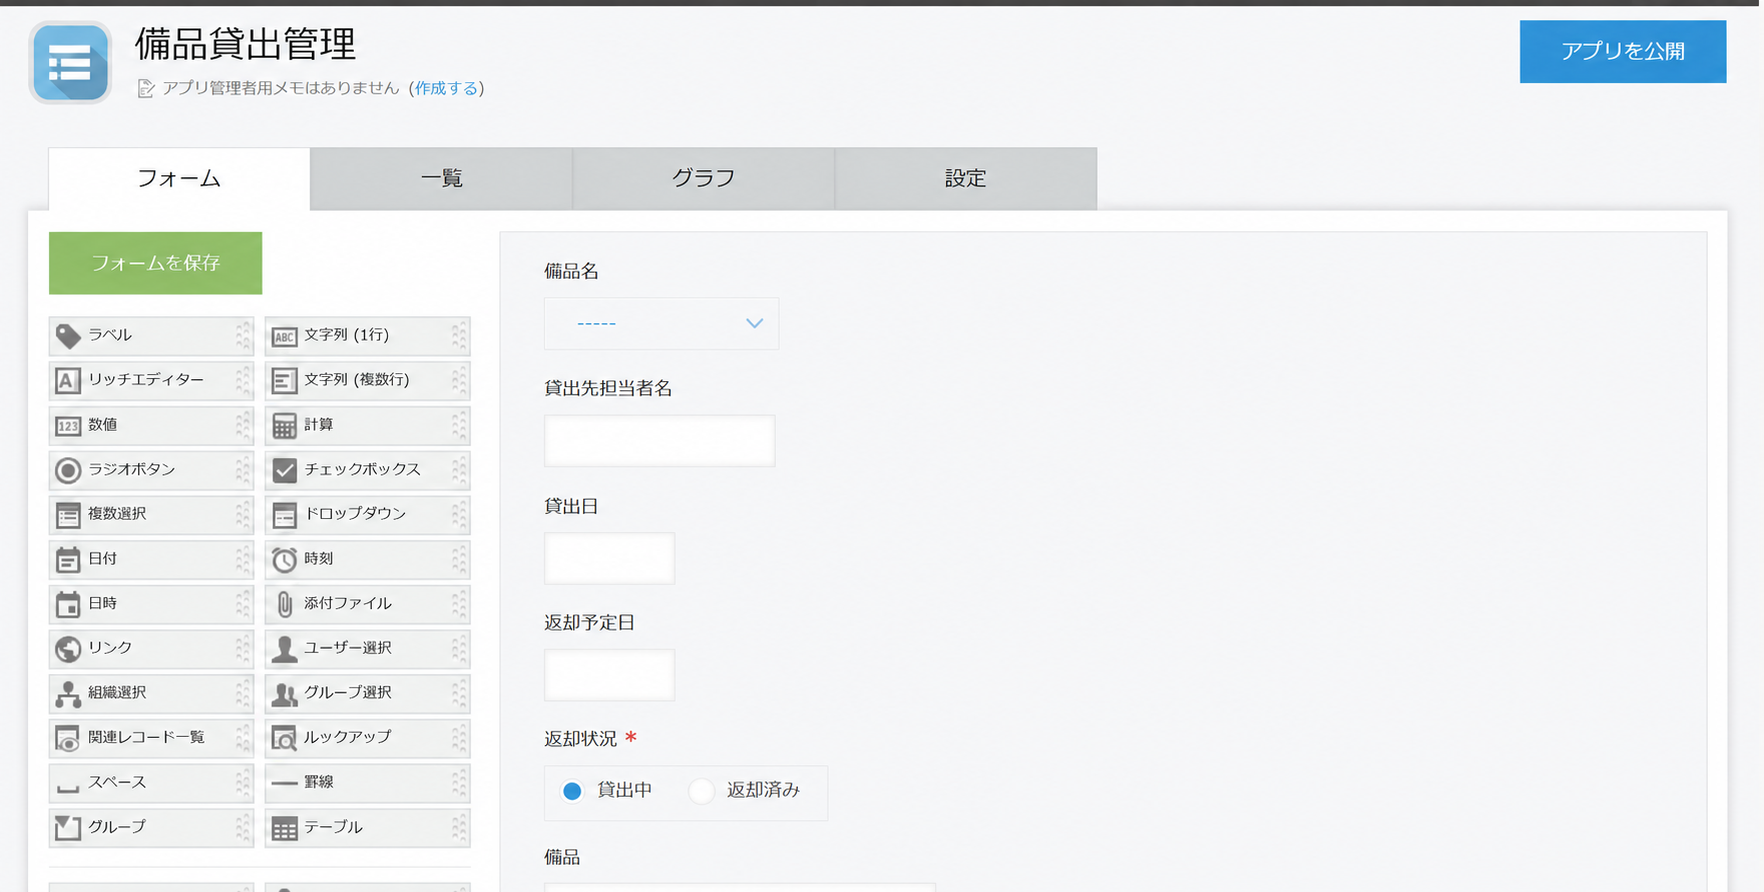Pick the 添付ファイル paperclip icon

coord(284,604)
